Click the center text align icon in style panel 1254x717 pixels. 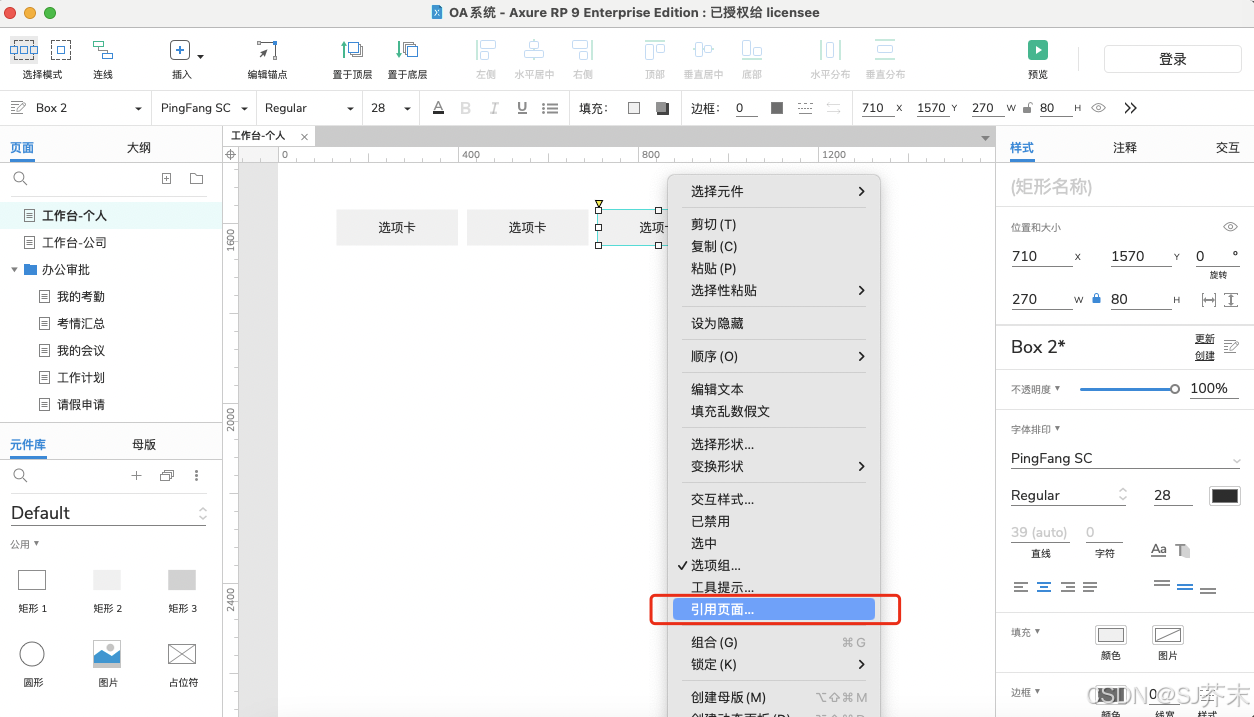[1044, 587]
